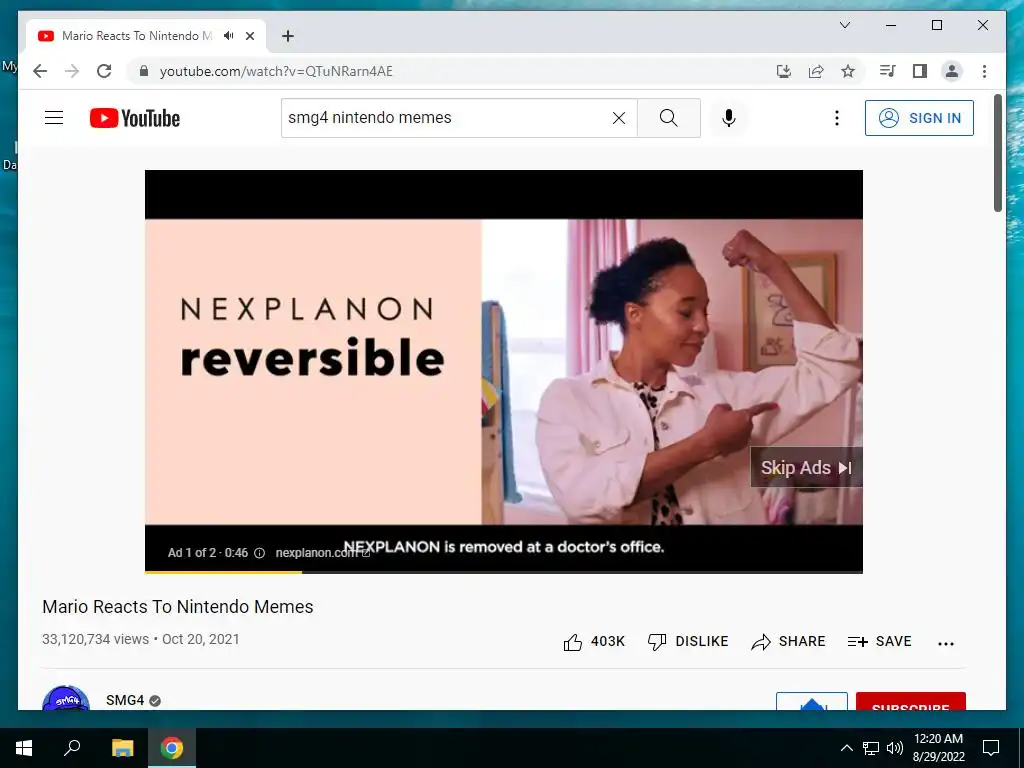Reload the YouTube page
1024x768 pixels.
pyautogui.click(x=104, y=71)
